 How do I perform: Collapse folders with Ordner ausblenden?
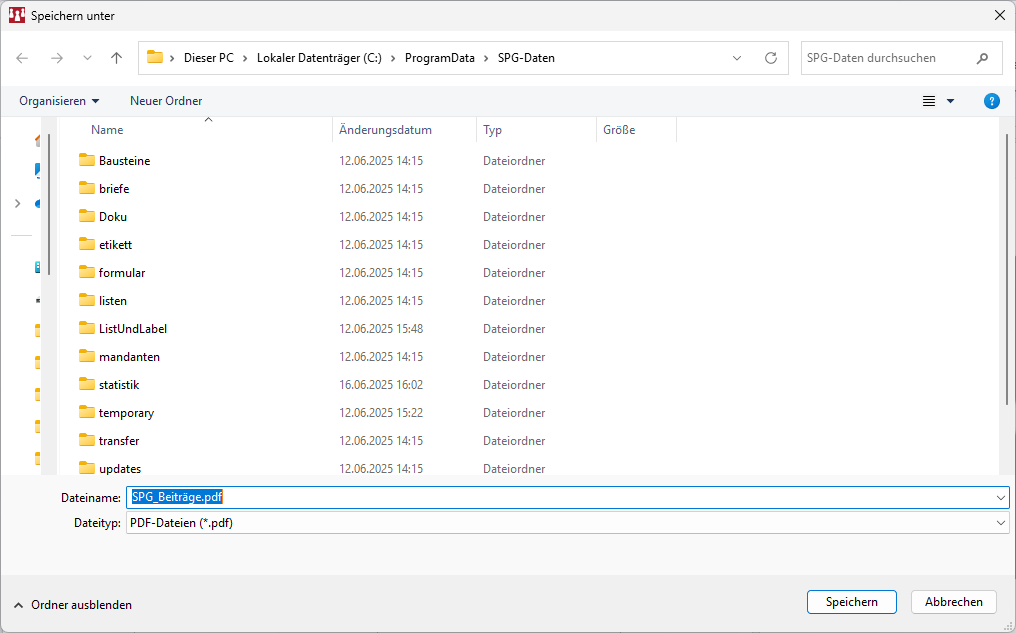point(72,605)
